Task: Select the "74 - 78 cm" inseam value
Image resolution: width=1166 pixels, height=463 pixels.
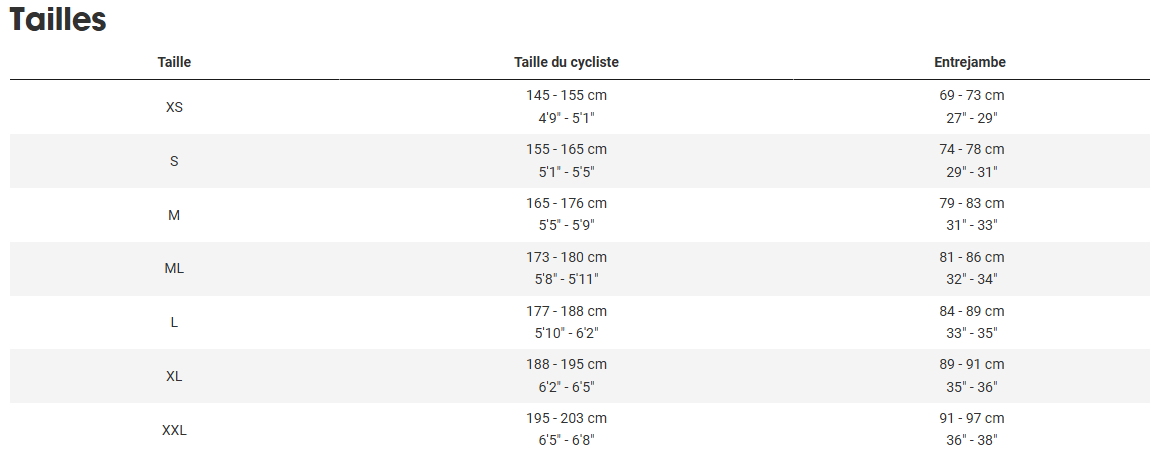Action: click(x=969, y=150)
